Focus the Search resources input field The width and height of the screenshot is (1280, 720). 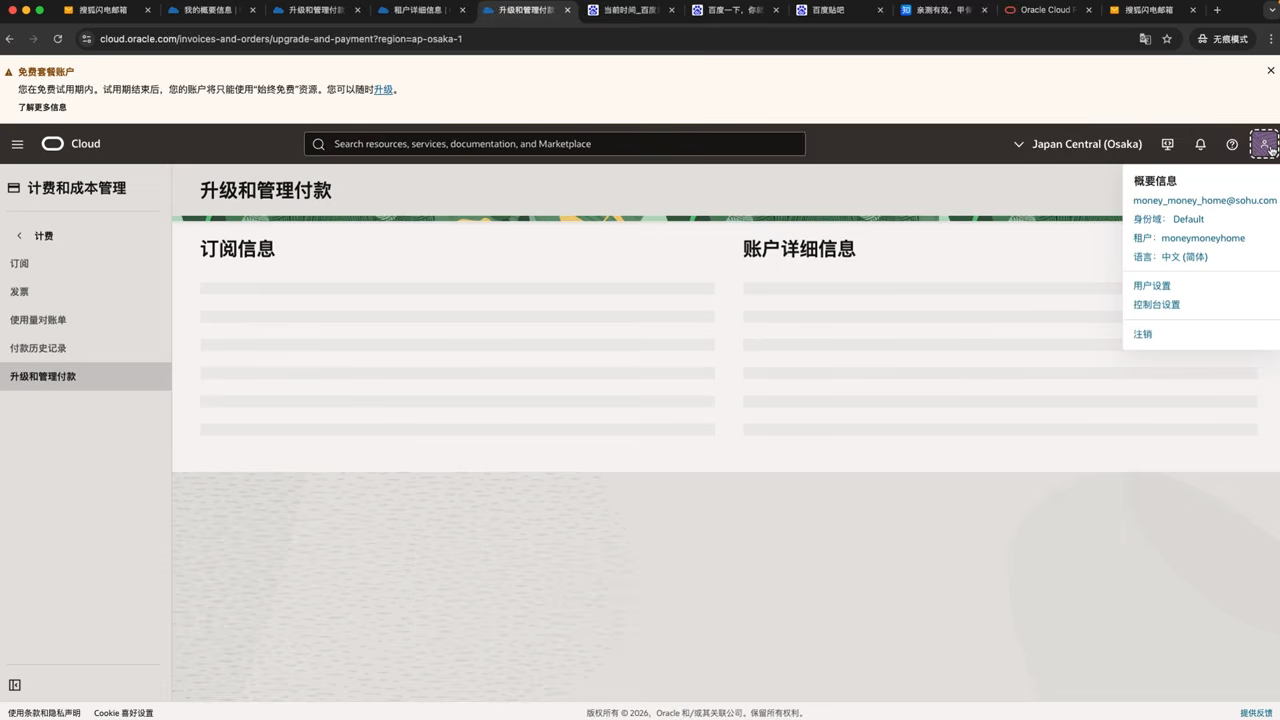[x=555, y=144]
